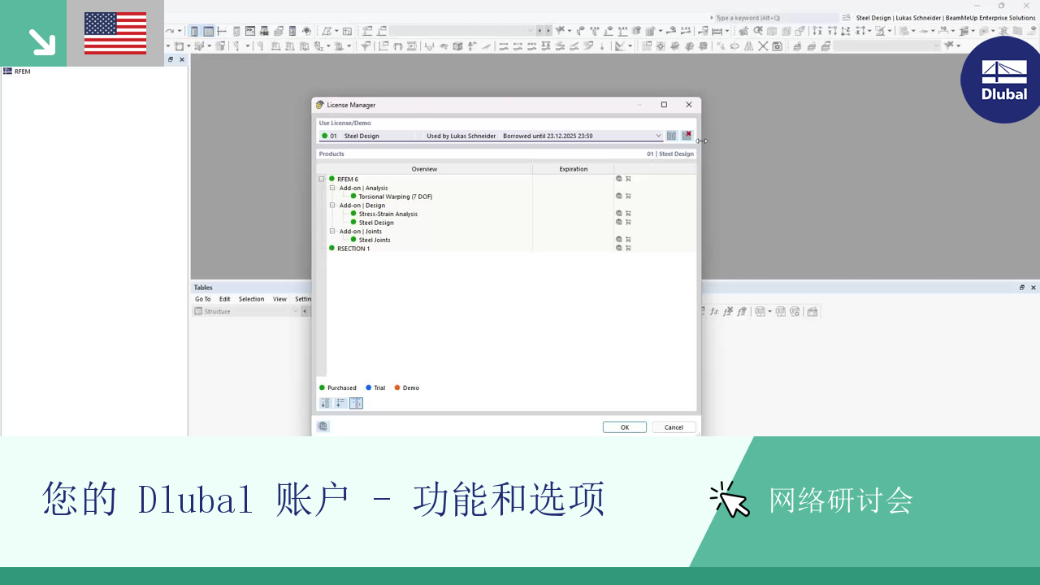
Task: Select the 'RFEM 6' row
Action: click(x=348, y=179)
